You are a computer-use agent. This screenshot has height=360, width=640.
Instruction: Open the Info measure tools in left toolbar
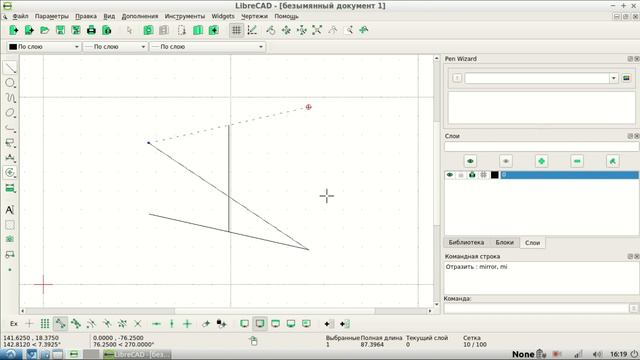10,188
